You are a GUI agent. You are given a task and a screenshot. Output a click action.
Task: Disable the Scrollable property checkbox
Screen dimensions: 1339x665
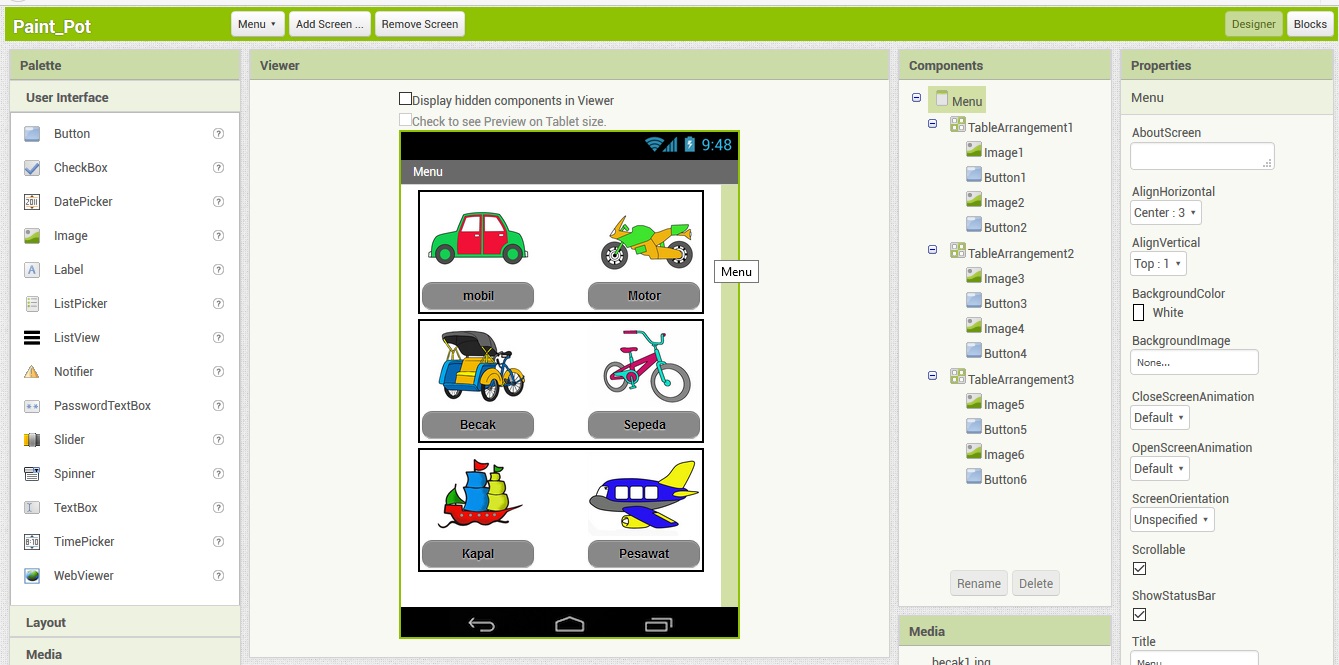[1139, 568]
